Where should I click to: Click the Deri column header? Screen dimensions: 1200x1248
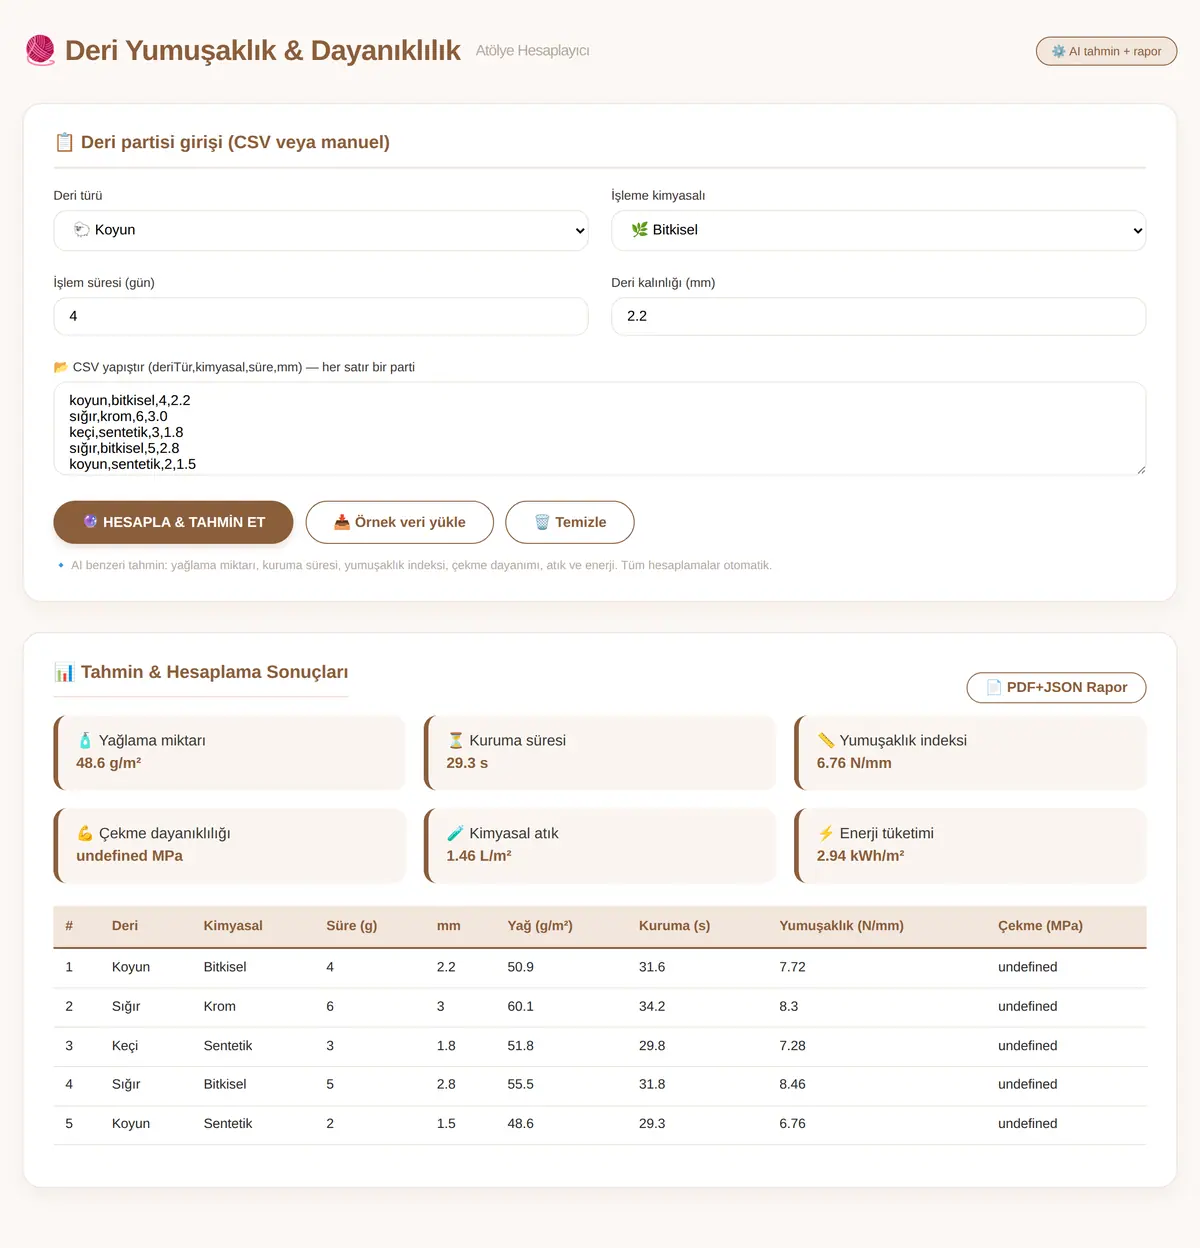(x=125, y=926)
